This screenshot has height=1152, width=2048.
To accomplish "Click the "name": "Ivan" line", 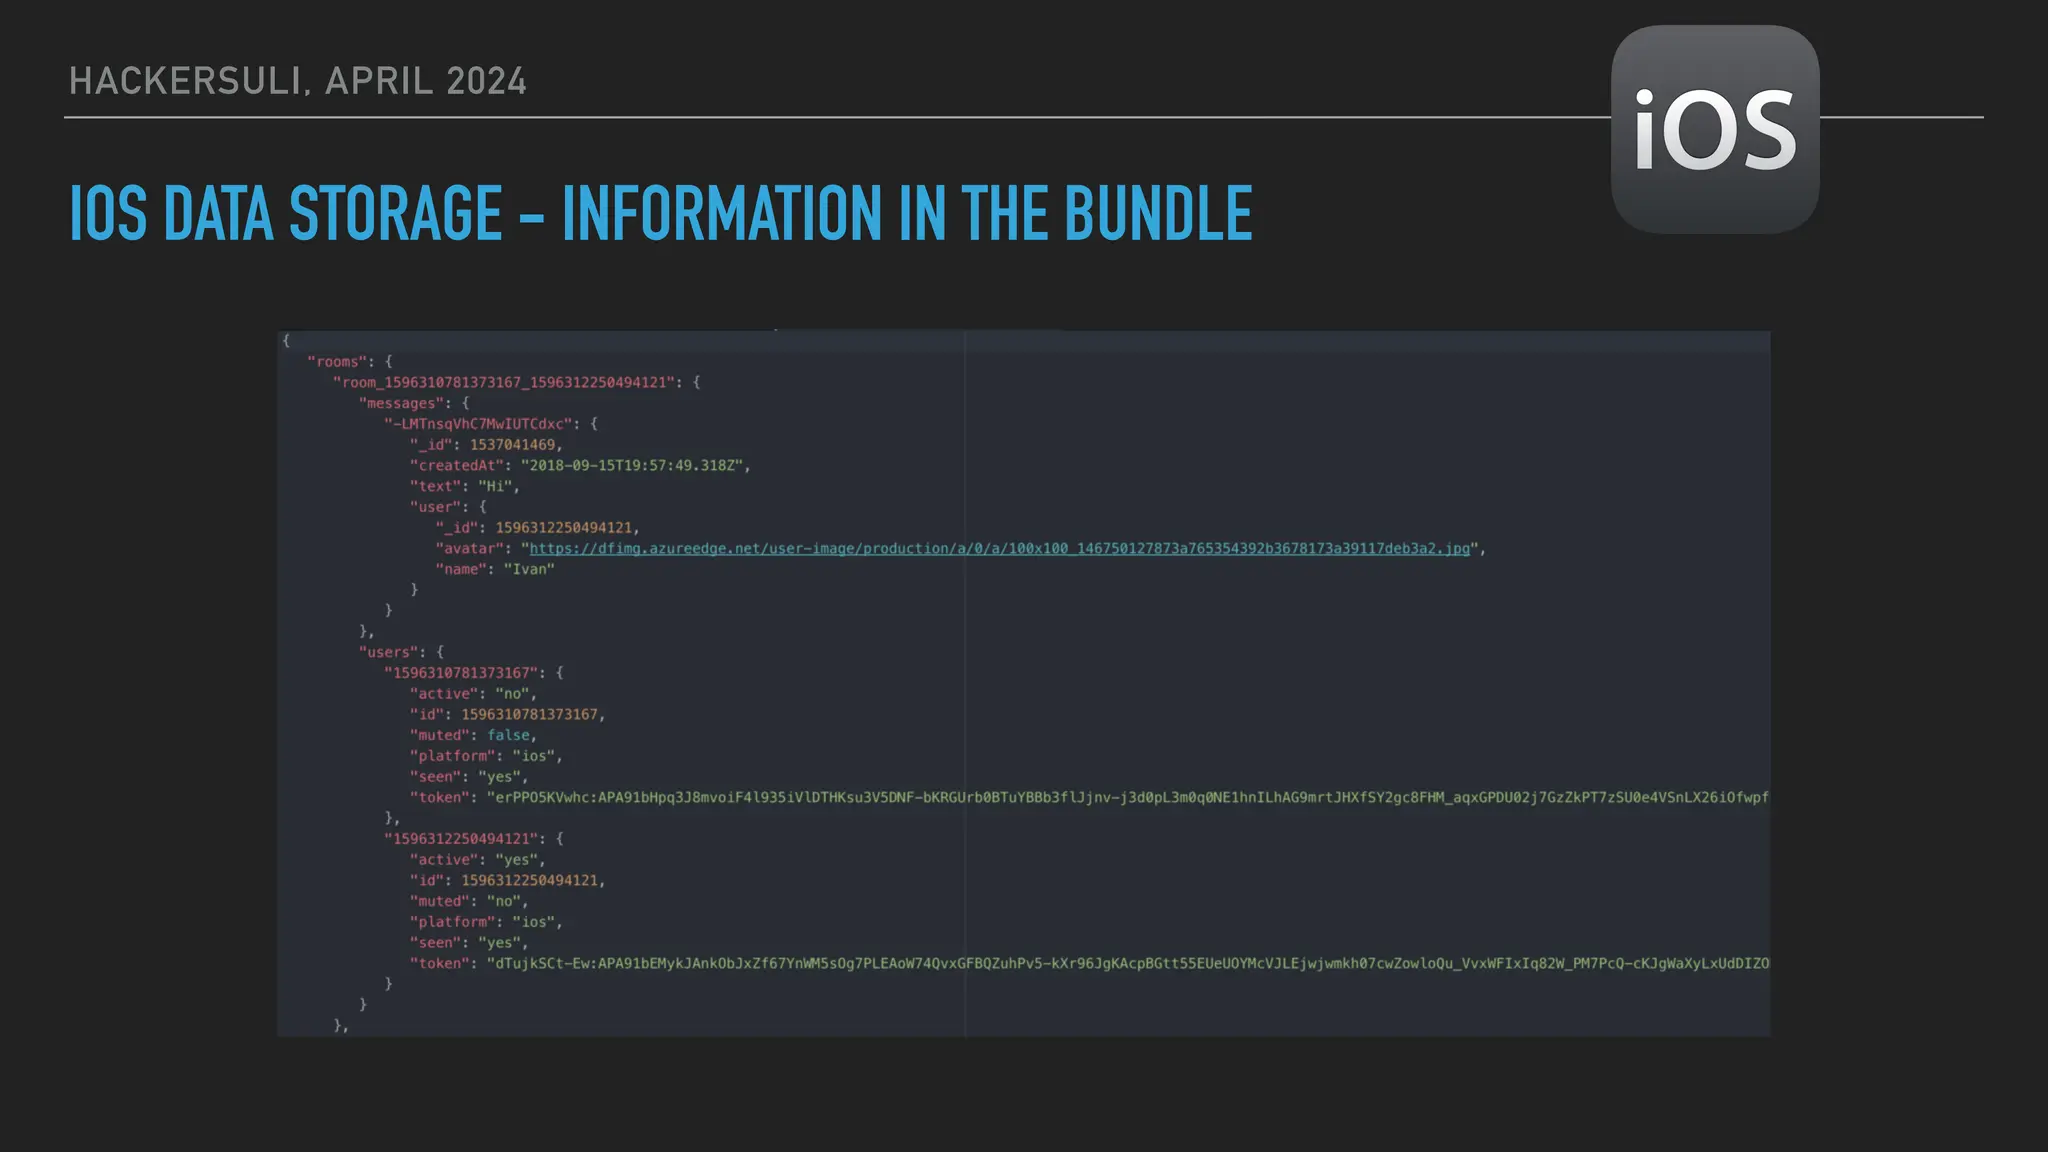I will [x=494, y=569].
